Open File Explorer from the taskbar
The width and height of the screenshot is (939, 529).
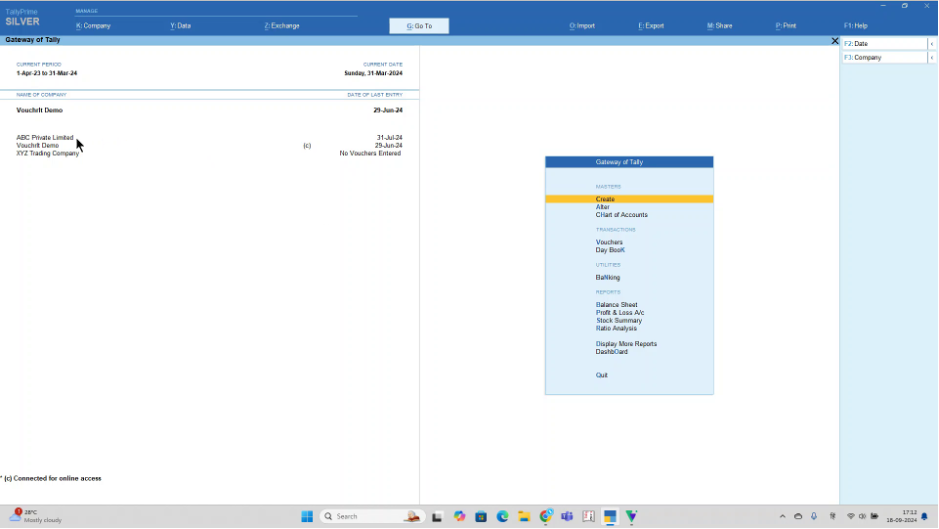(524, 516)
